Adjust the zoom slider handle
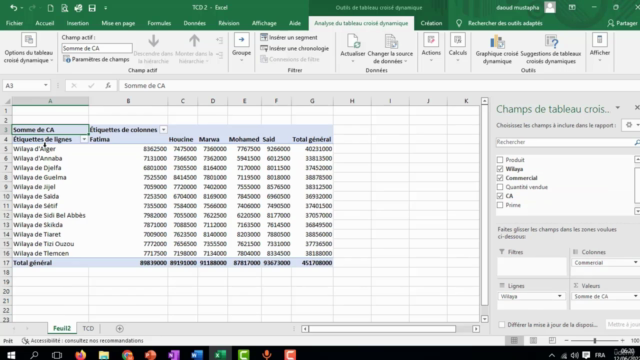The height and width of the screenshot is (360, 640). coord(595,340)
